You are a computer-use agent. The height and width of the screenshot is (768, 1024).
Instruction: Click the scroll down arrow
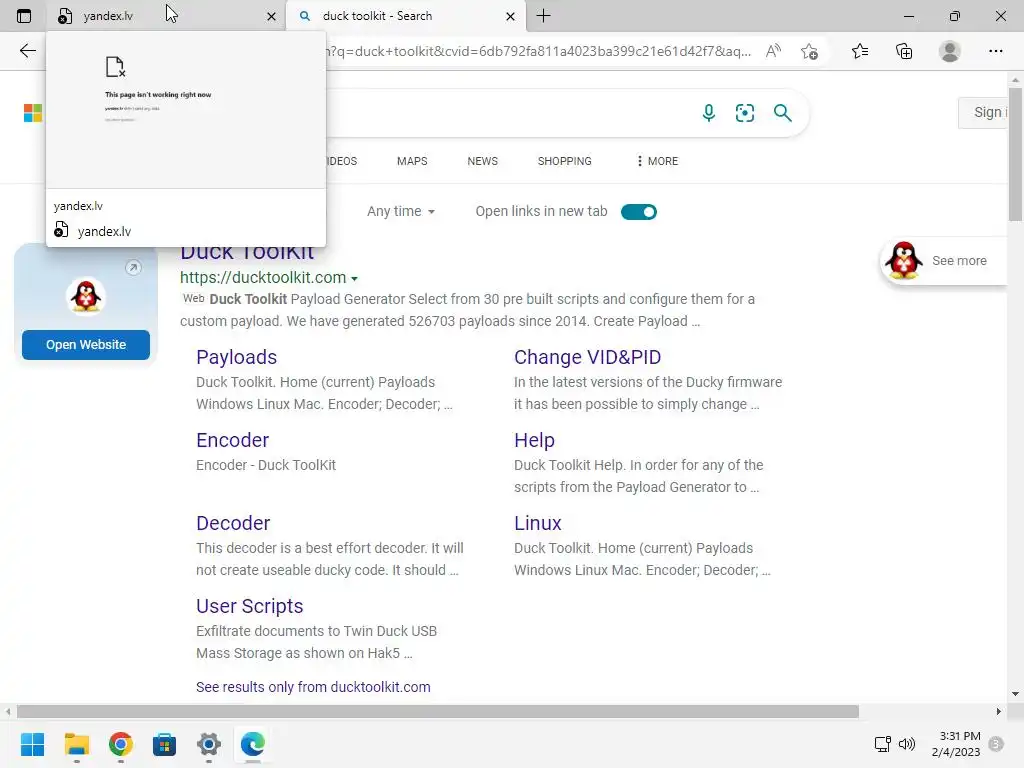point(1015,694)
